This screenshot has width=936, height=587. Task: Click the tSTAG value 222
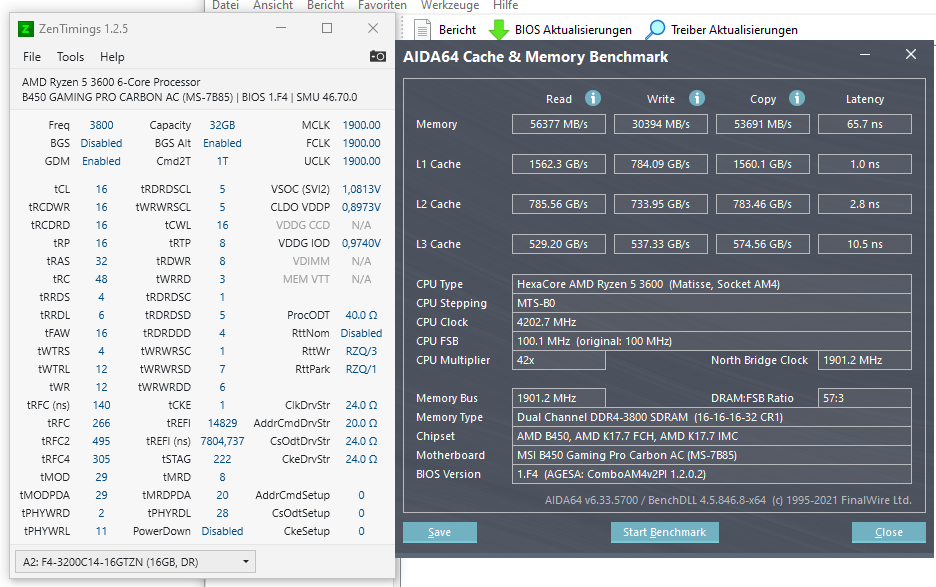222,459
